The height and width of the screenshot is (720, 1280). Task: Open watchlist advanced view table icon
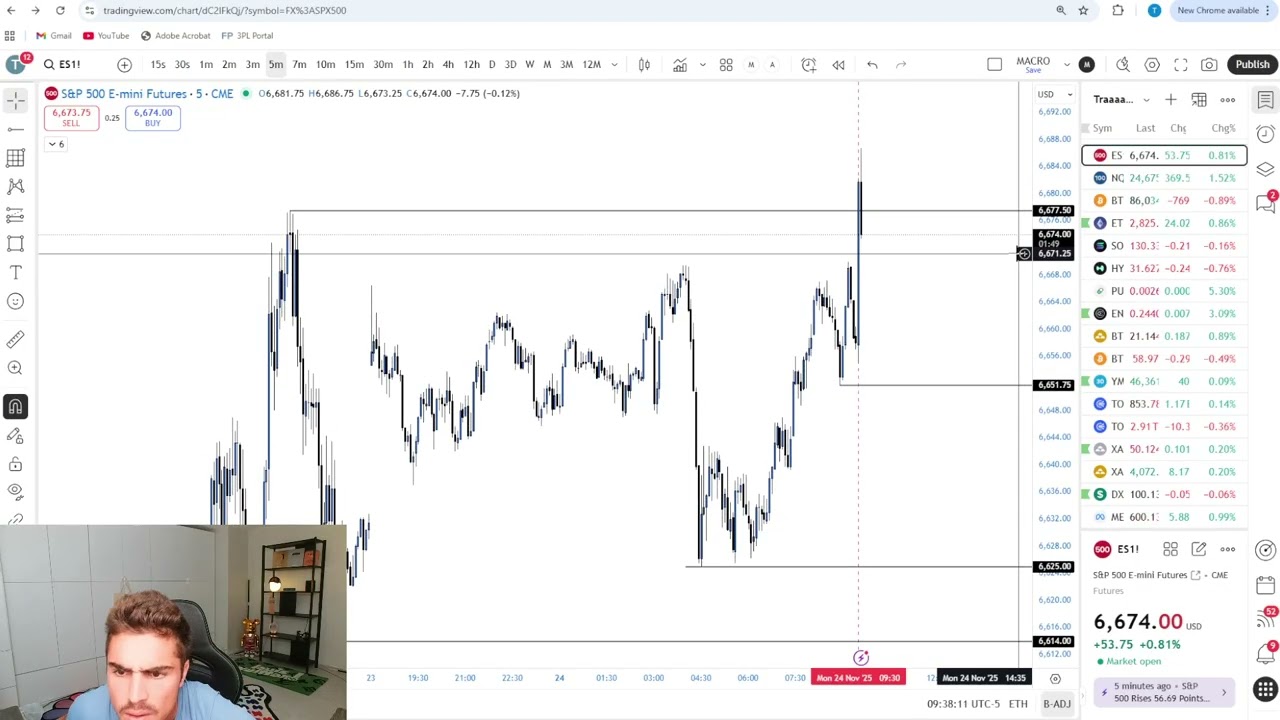click(1199, 99)
